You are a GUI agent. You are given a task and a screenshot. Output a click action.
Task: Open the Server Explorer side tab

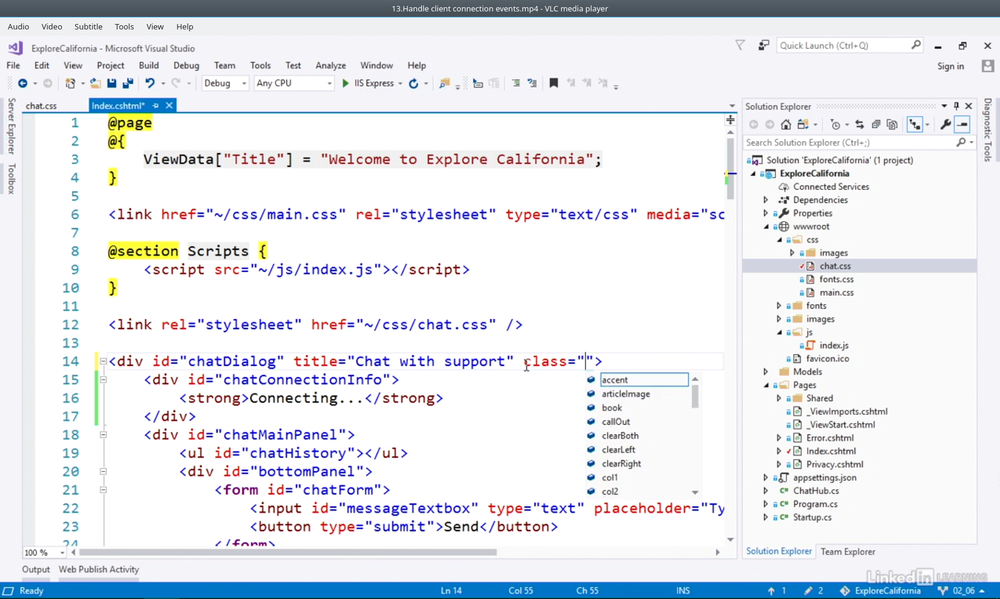[x=11, y=126]
